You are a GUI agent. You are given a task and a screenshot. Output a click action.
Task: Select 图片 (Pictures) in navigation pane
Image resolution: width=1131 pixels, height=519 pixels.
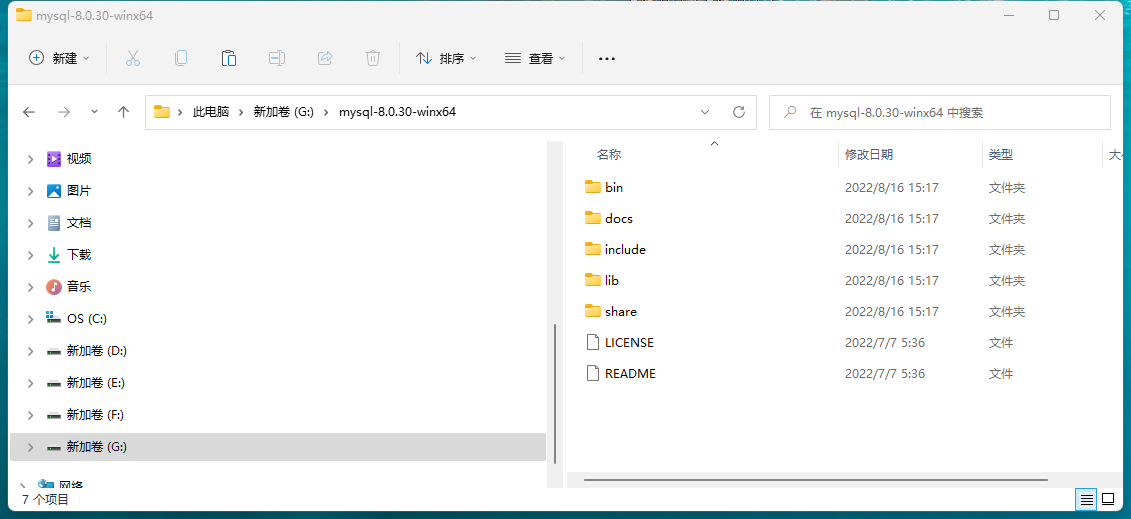pyautogui.click(x=79, y=191)
